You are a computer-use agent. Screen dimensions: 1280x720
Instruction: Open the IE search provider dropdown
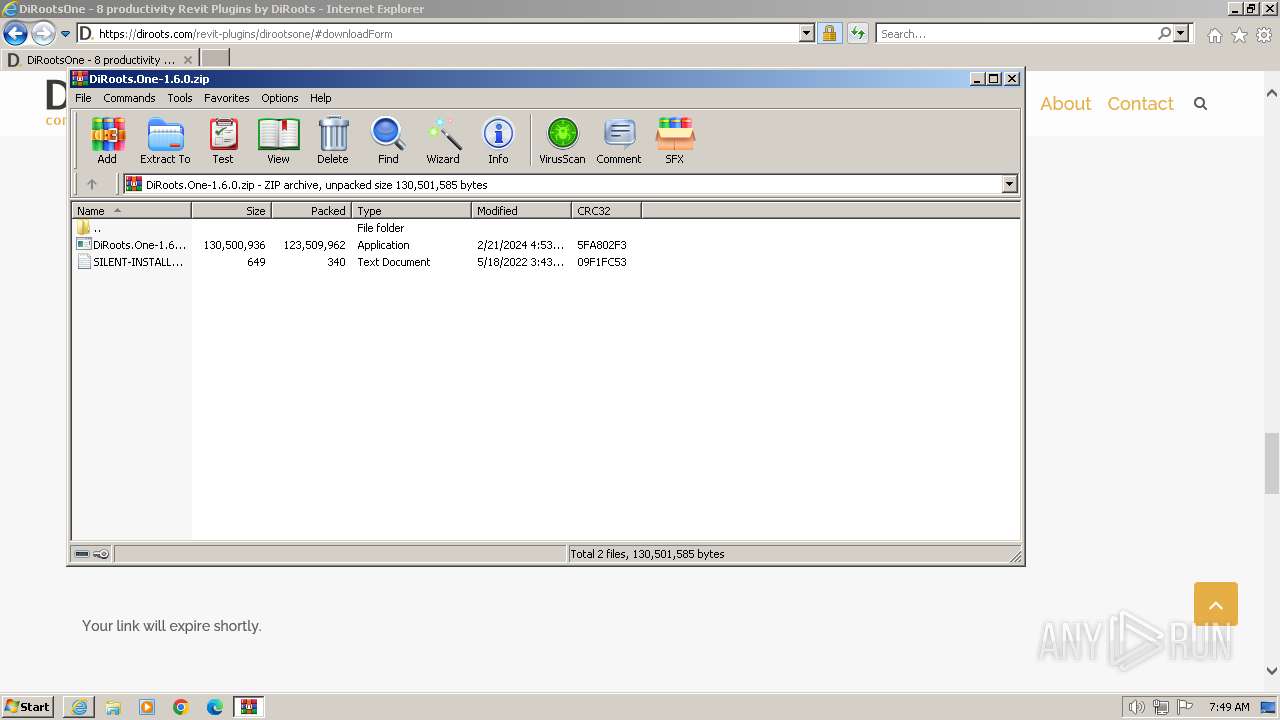(x=1181, y=33)
